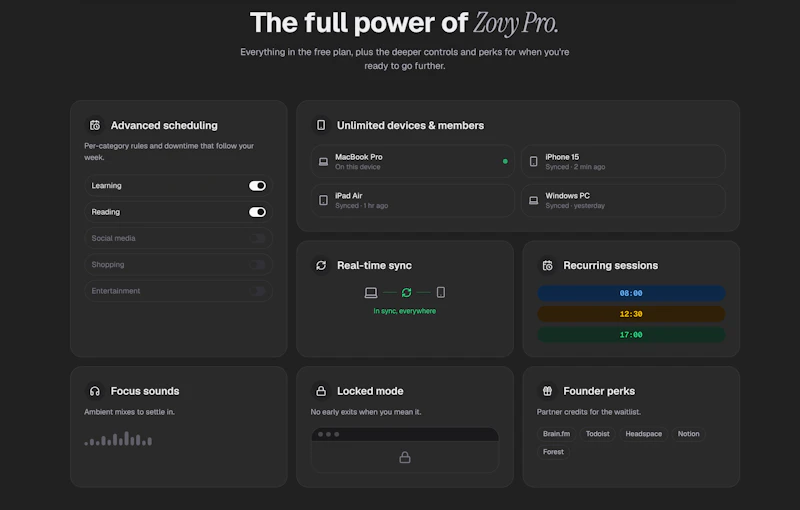Image resolution: width=800 pixels, height=510 pixels.
Task: Click the 'Unlimited devices & members' heading
Action: [x=410, y=125]
